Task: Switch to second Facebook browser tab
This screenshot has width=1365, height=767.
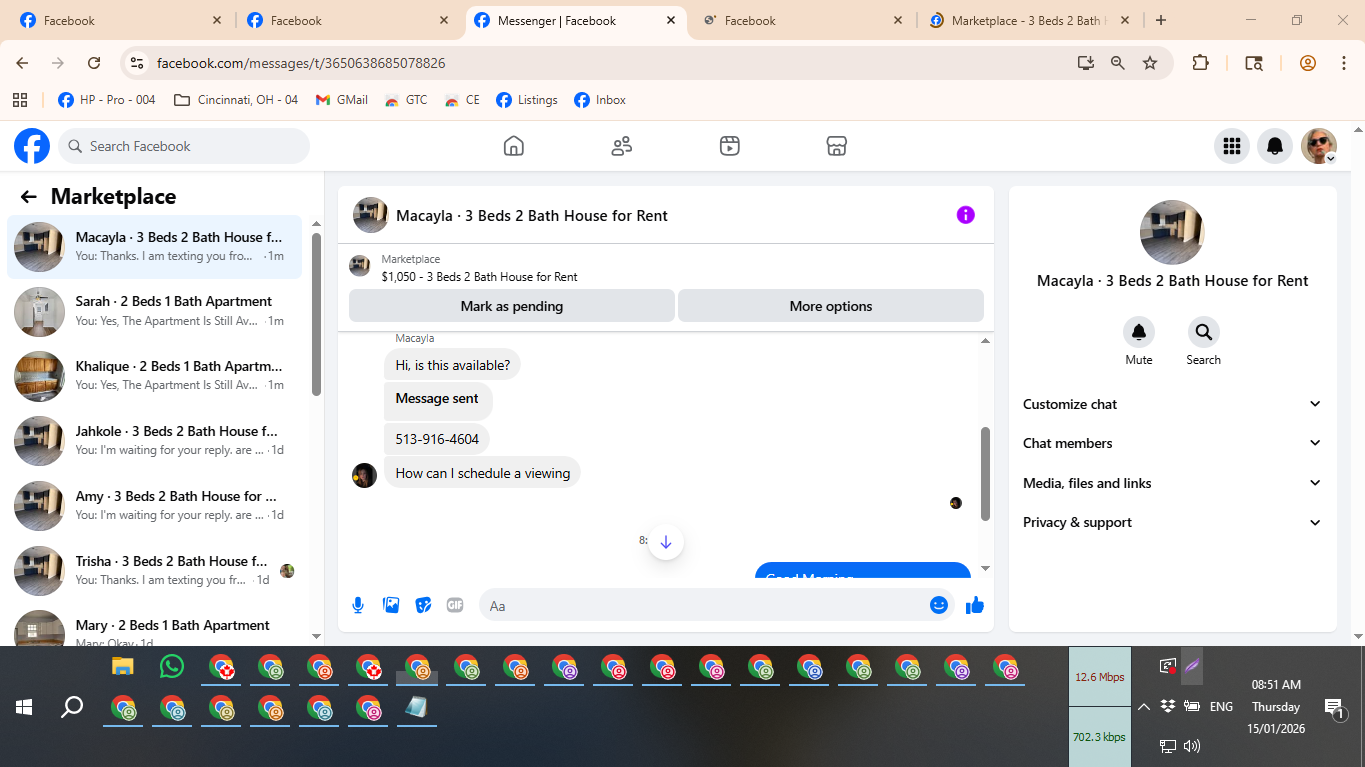Action: pyautogui.click(x=347, y=20)
